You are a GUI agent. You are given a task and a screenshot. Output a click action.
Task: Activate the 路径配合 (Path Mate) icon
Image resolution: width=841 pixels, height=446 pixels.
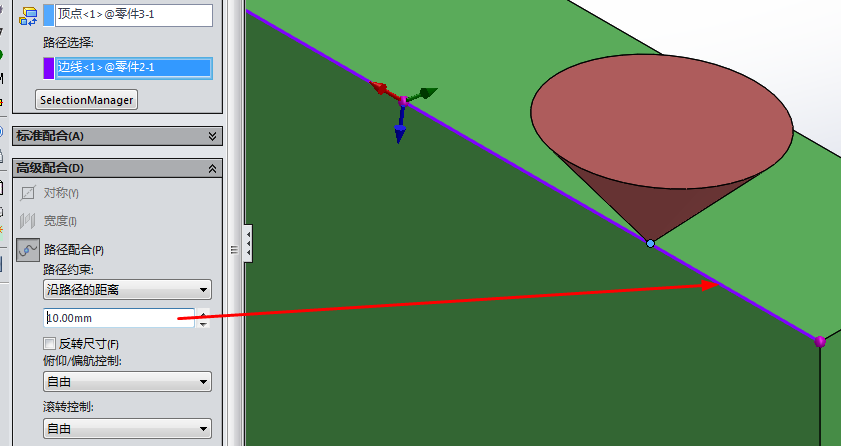click(x=27, y=250)
